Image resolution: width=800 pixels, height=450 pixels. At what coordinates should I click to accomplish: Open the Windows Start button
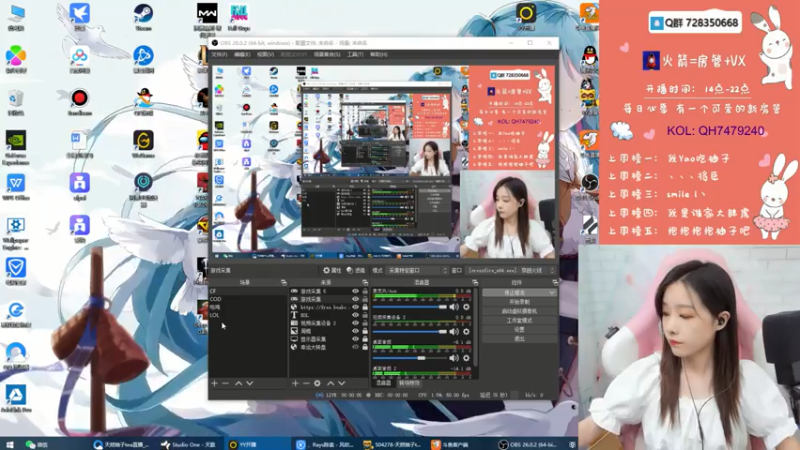click(10, 444)
